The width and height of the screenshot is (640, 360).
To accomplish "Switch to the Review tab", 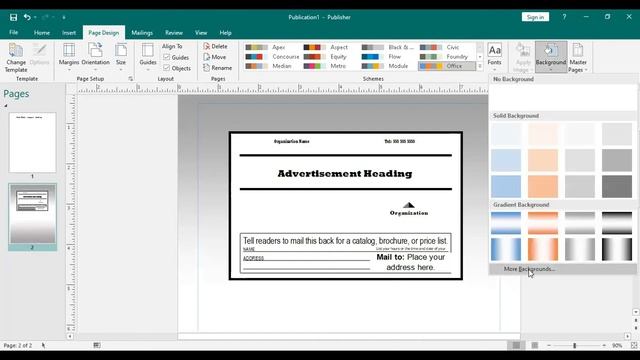I will tap(174, 33).
